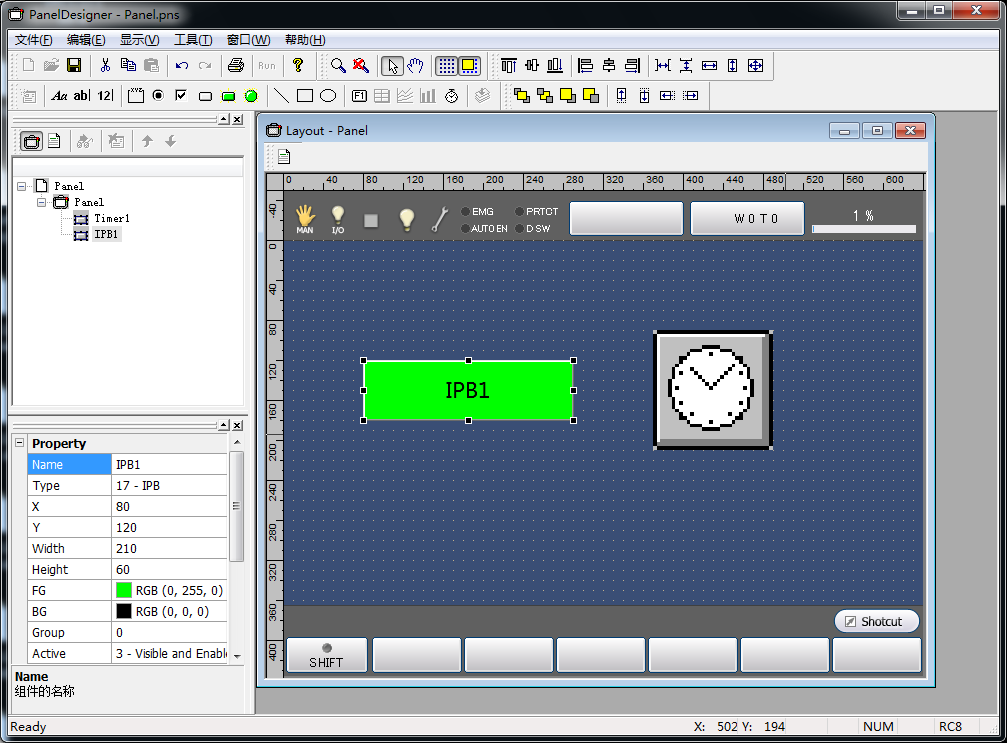
Task: Select the ellipse shape tool
Action: pos(327,96)
